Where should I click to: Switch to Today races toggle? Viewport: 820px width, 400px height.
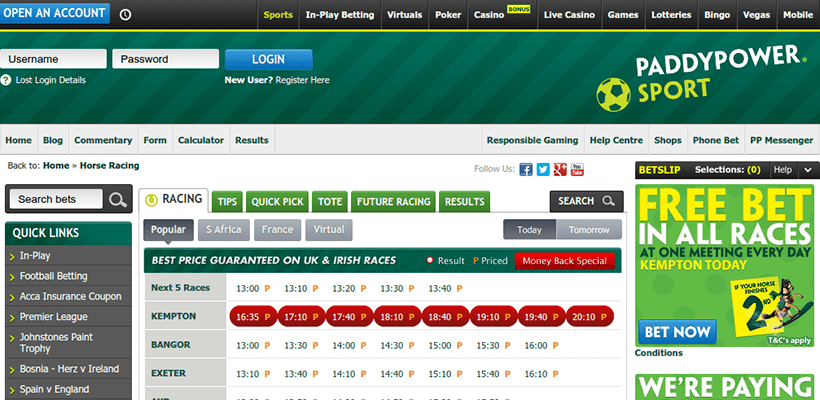point(529,230)
